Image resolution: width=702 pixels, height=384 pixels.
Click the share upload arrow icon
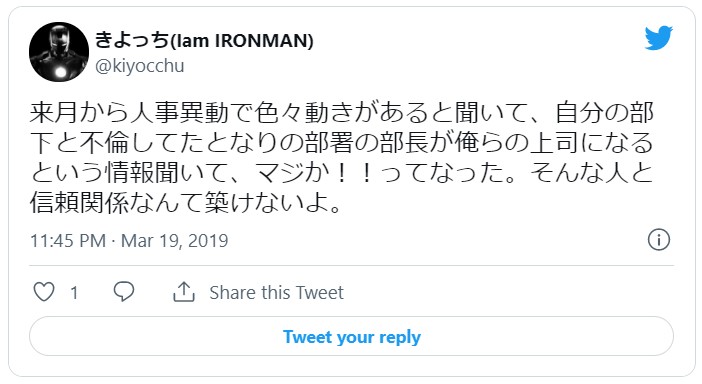(184, 292)
